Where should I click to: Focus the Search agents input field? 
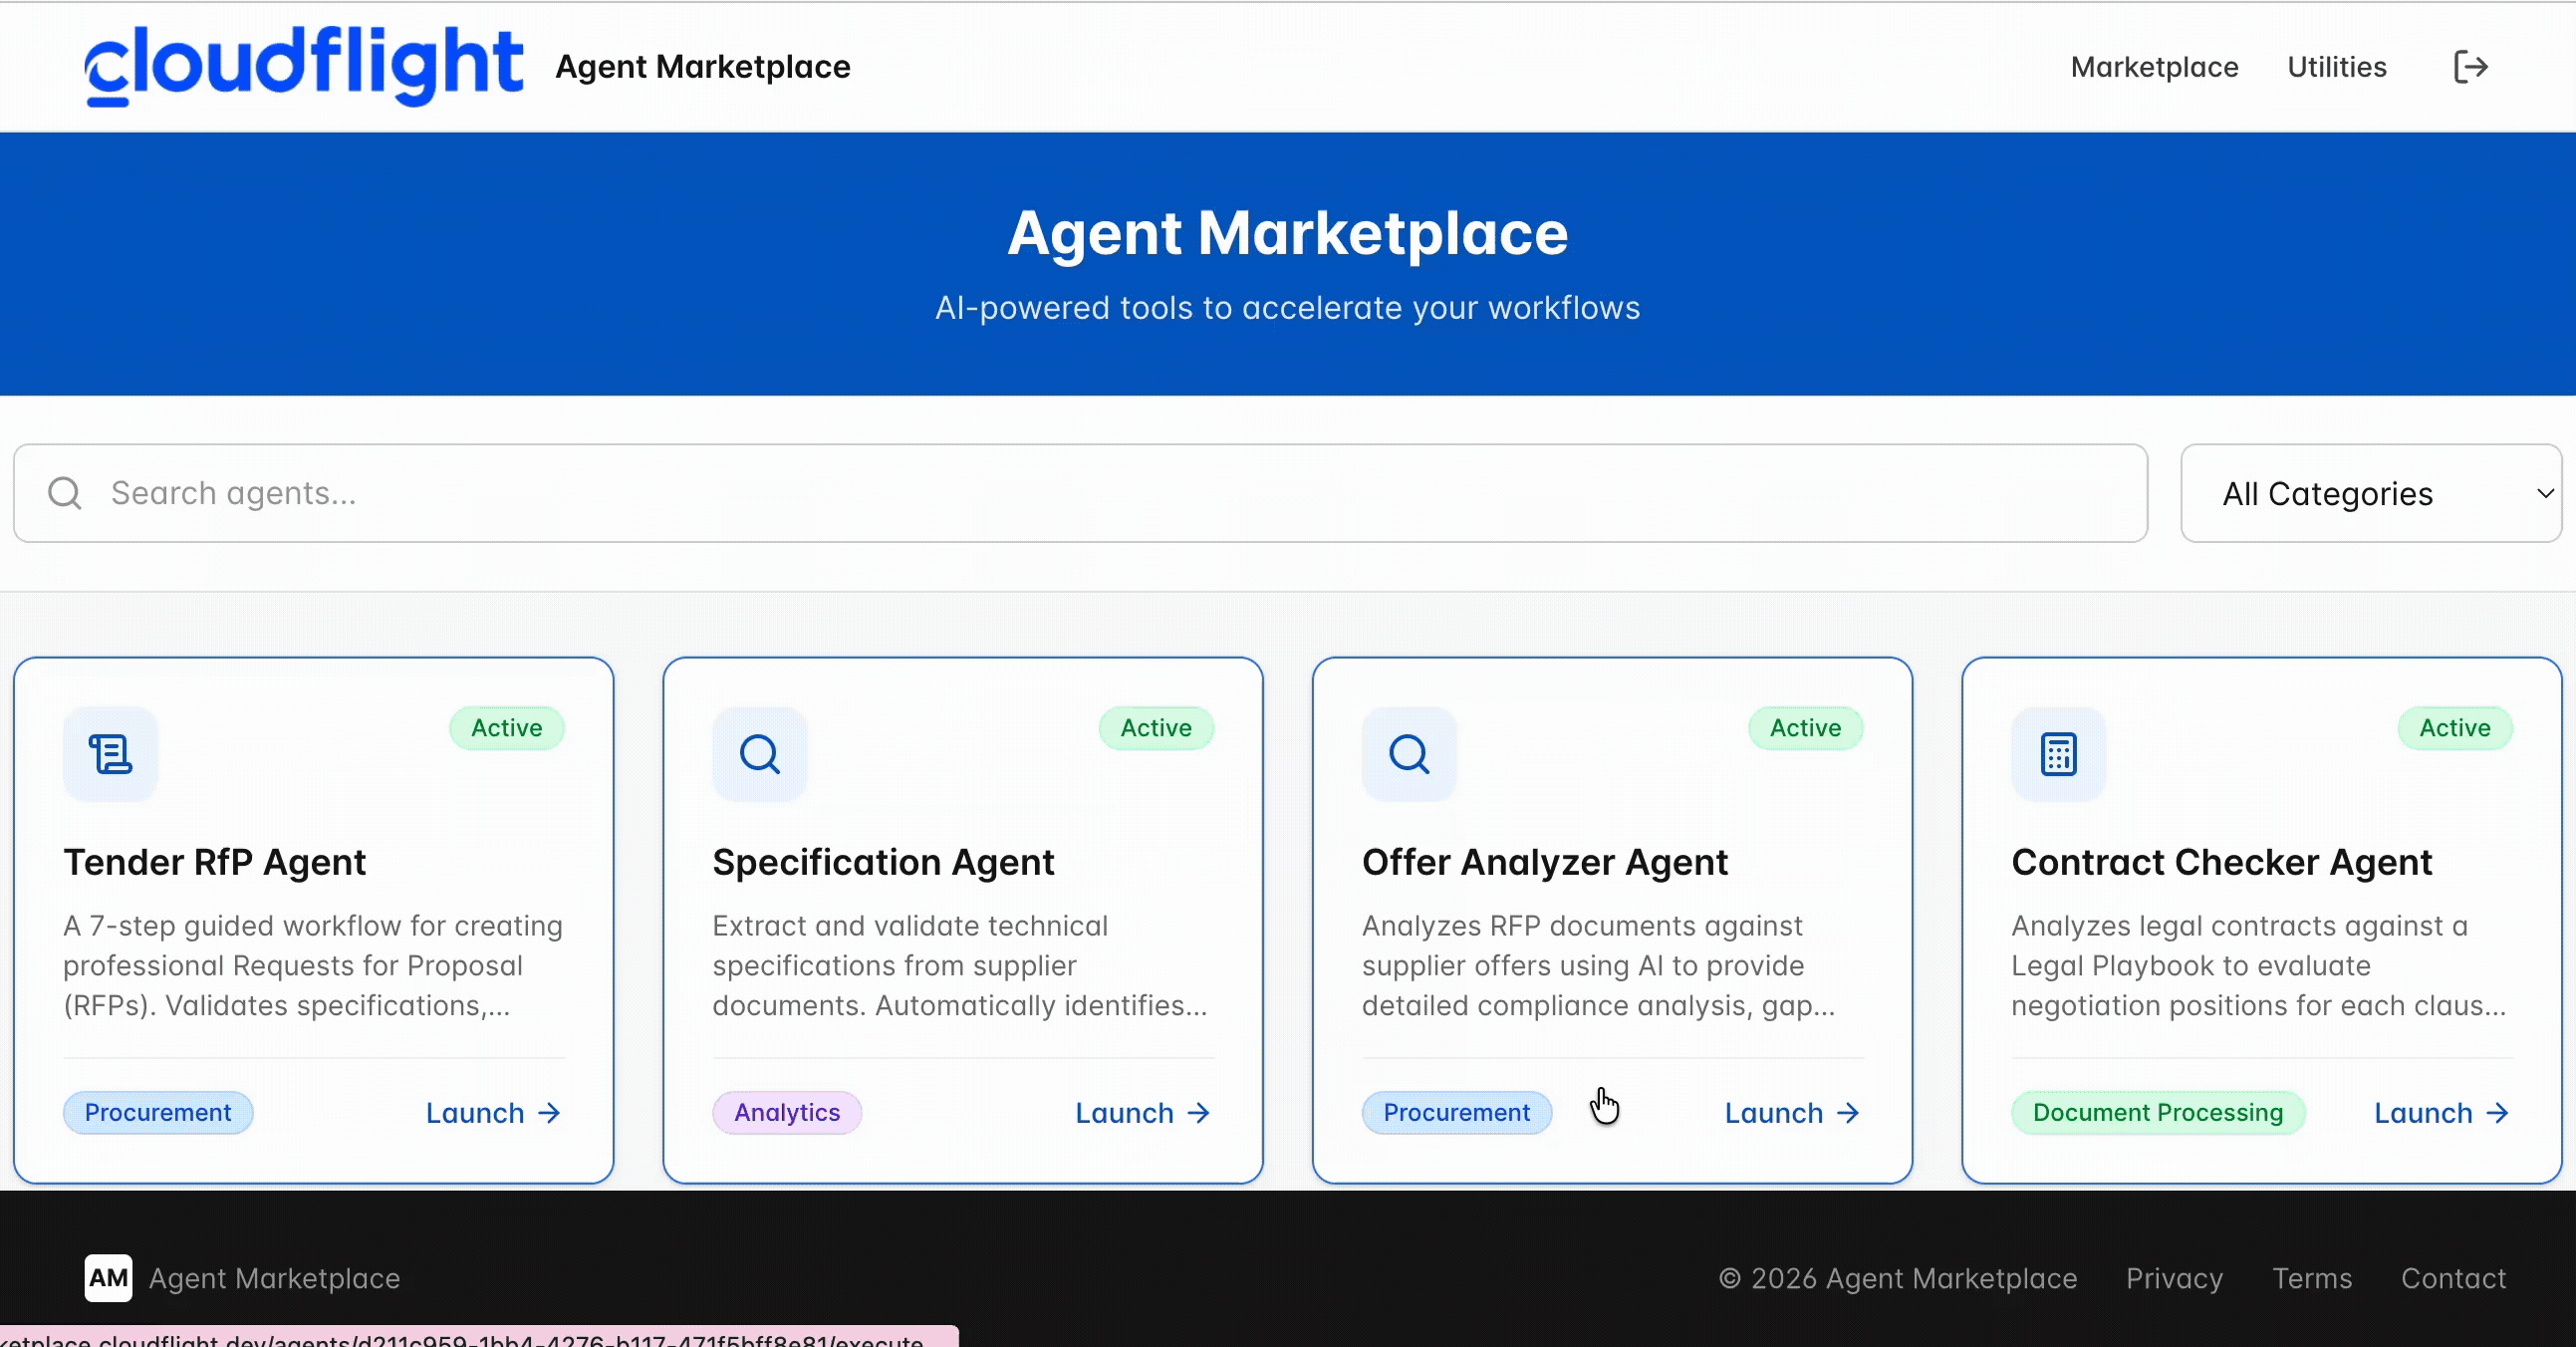pos(1100,493)
